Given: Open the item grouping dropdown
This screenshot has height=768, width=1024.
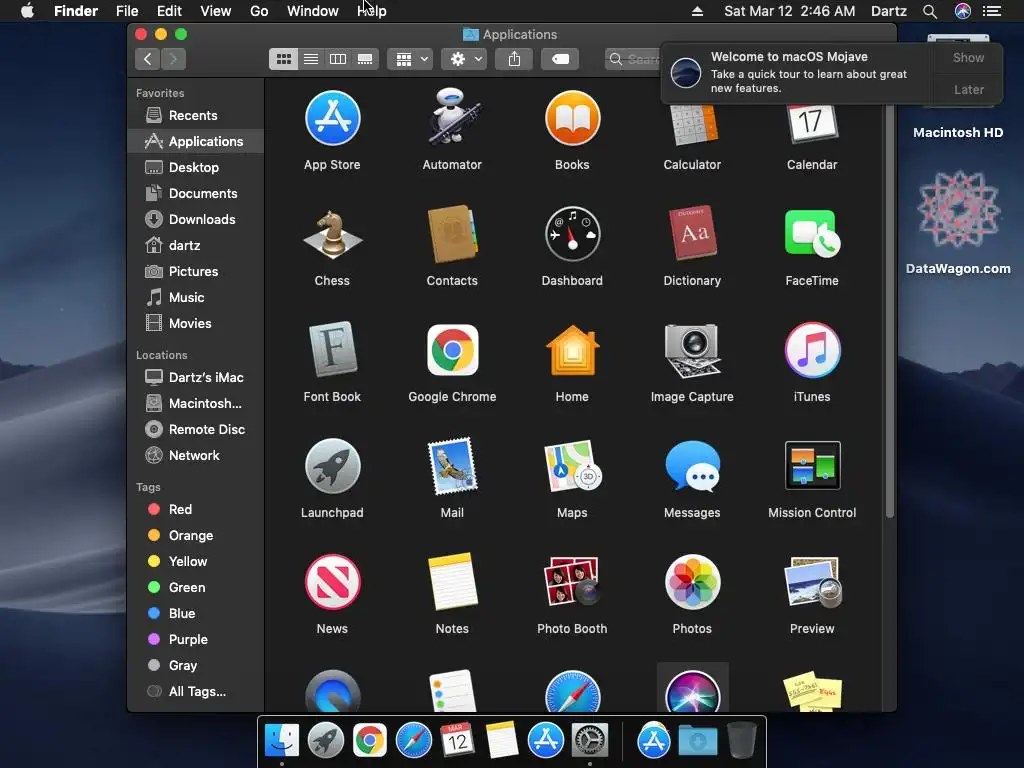Looking at the screenshot, I should click(411, 59).
